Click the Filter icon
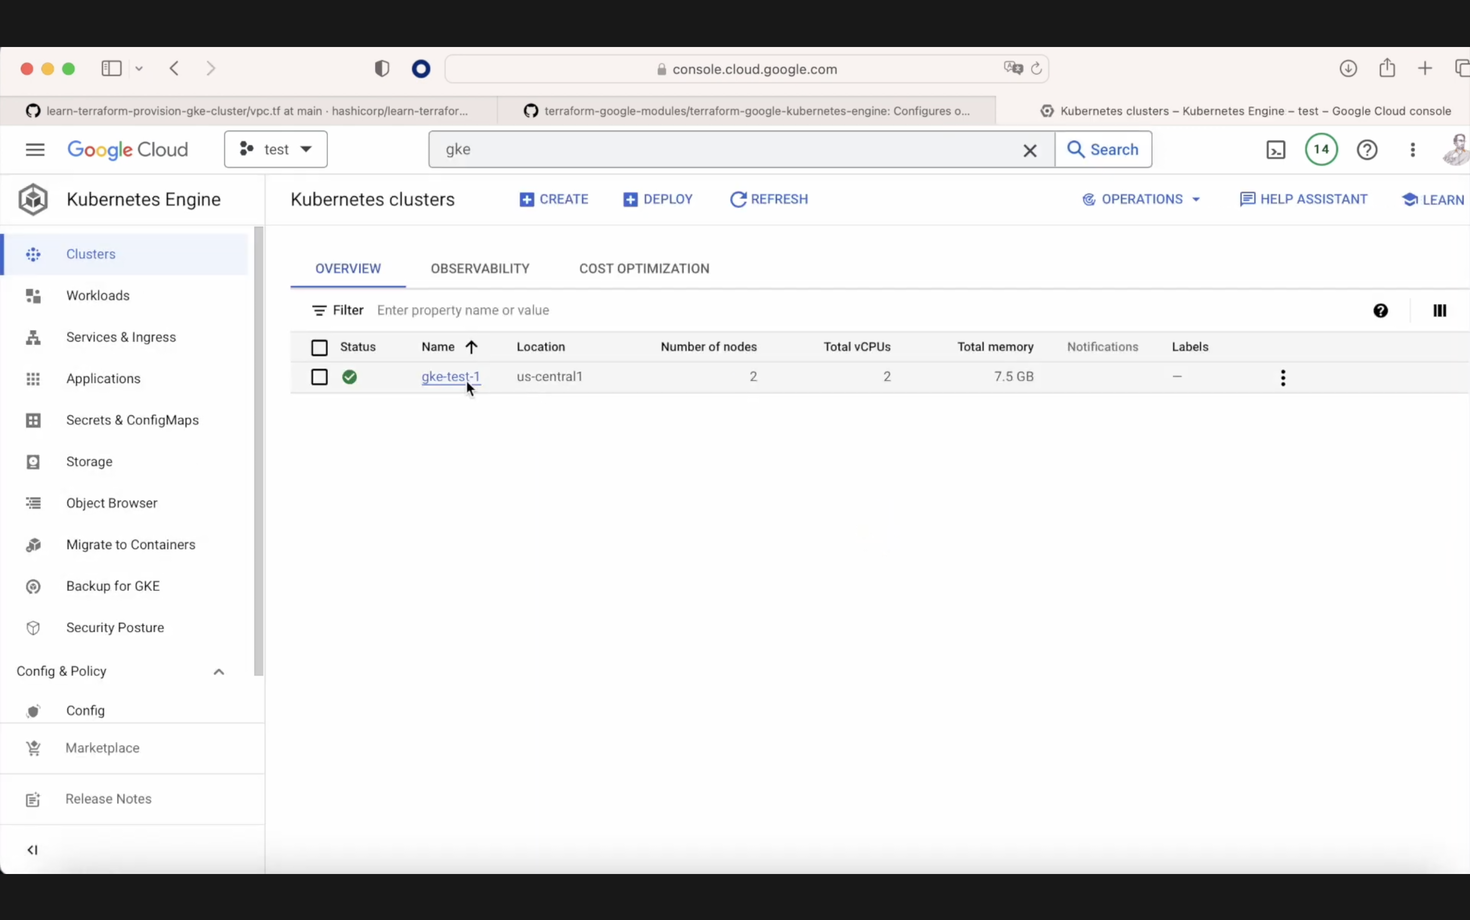Viewport: 1470px width, 920px height. (x=319, y=311)
